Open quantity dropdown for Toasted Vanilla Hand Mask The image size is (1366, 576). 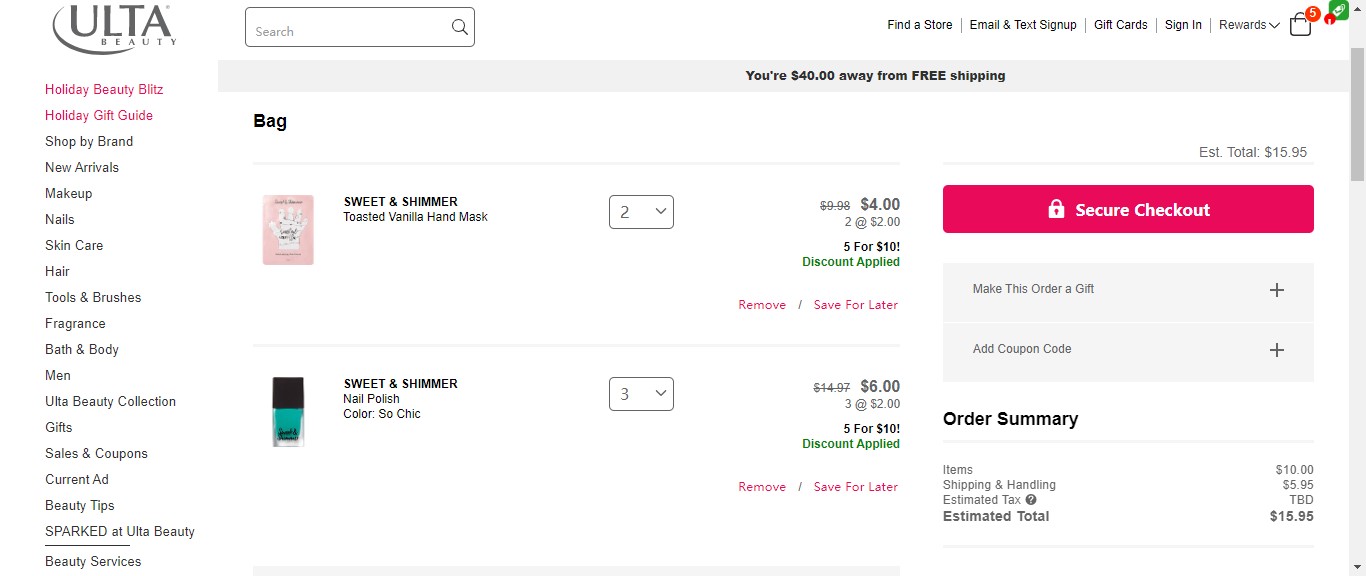tap(641, 212)
